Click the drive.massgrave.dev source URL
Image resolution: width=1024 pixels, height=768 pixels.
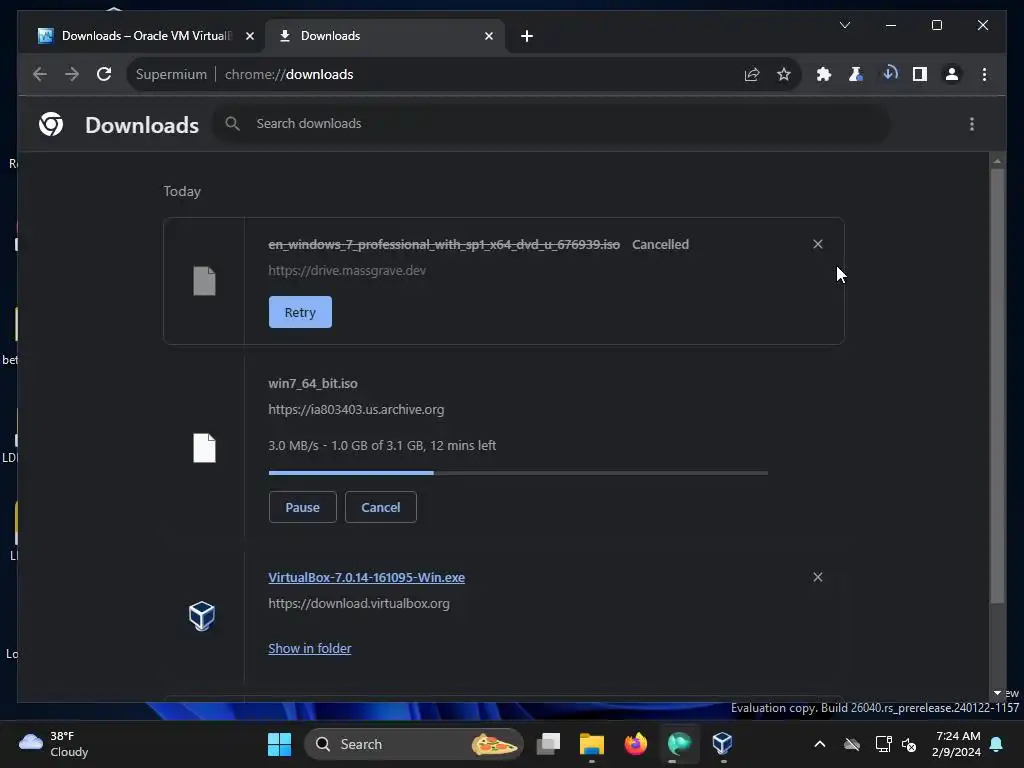tap(347, 270)
